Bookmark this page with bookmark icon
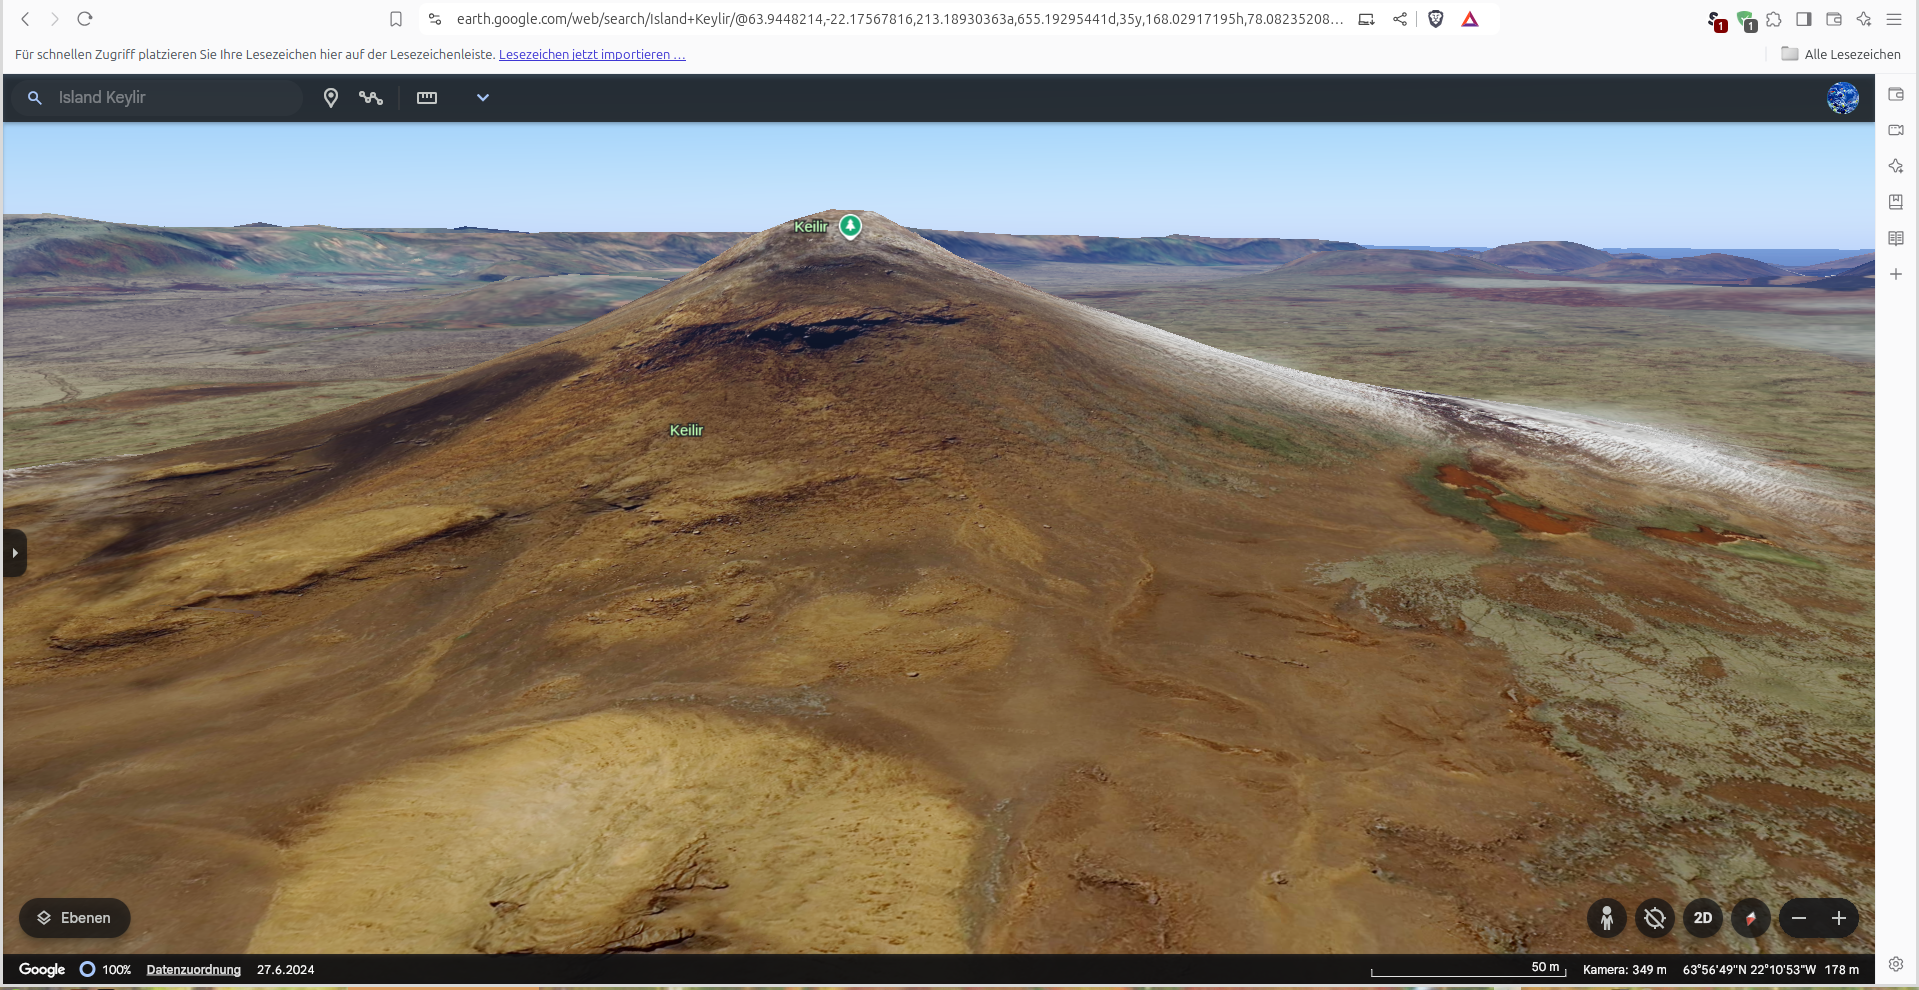 396,19
